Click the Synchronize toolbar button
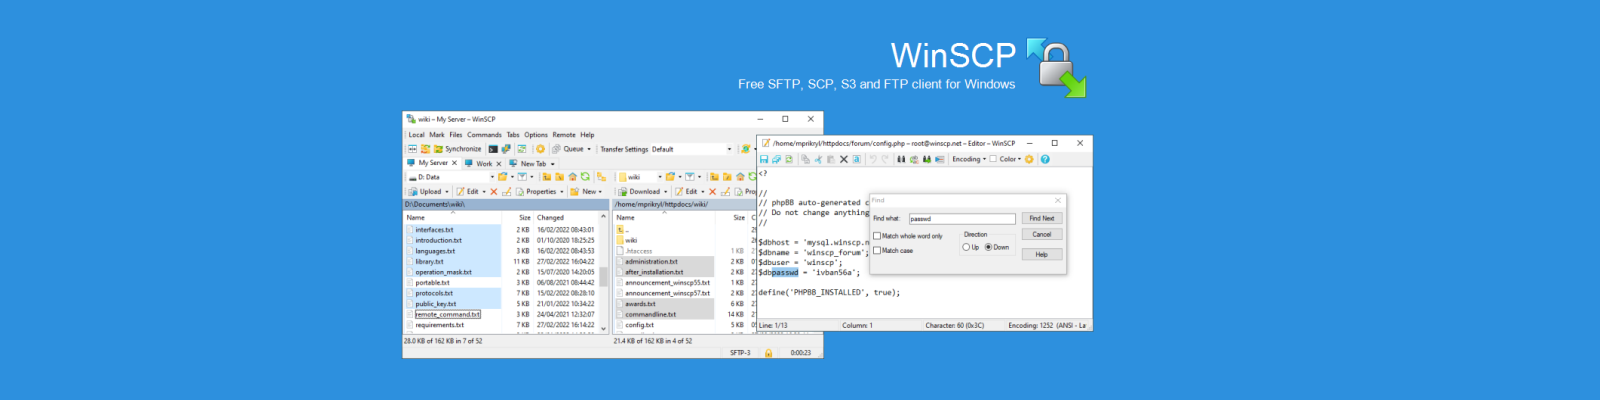1600x400 pixels. click(x=457, y=149)
